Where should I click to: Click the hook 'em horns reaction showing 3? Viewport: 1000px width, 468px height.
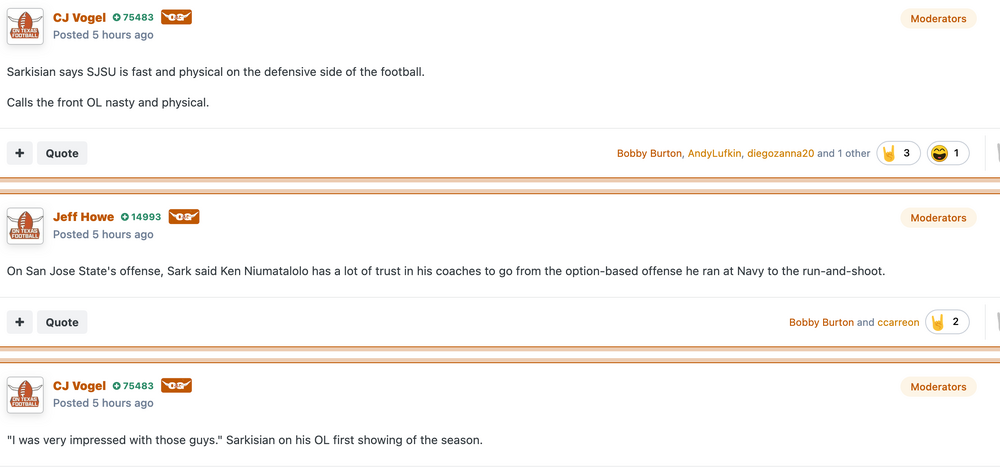(x=898, y=154)
